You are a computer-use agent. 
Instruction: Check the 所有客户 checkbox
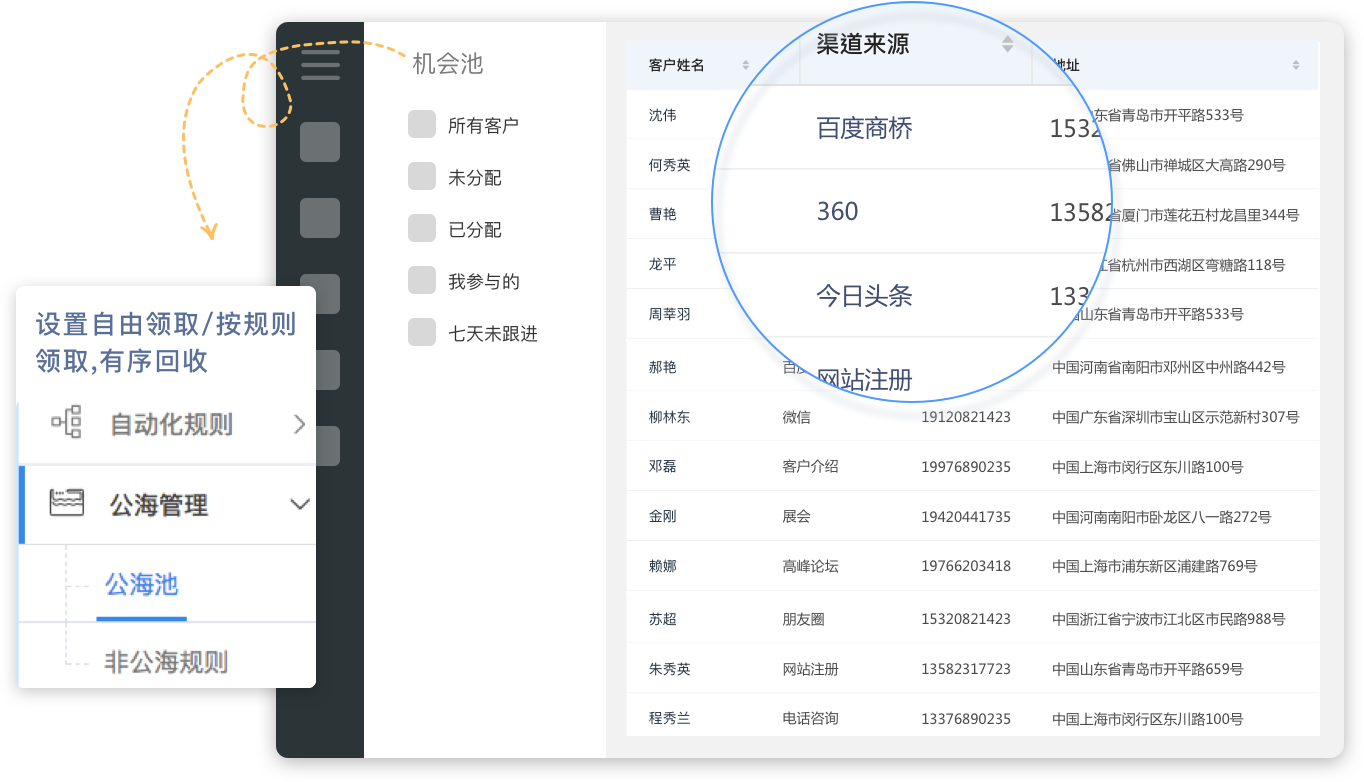(422, 125)
